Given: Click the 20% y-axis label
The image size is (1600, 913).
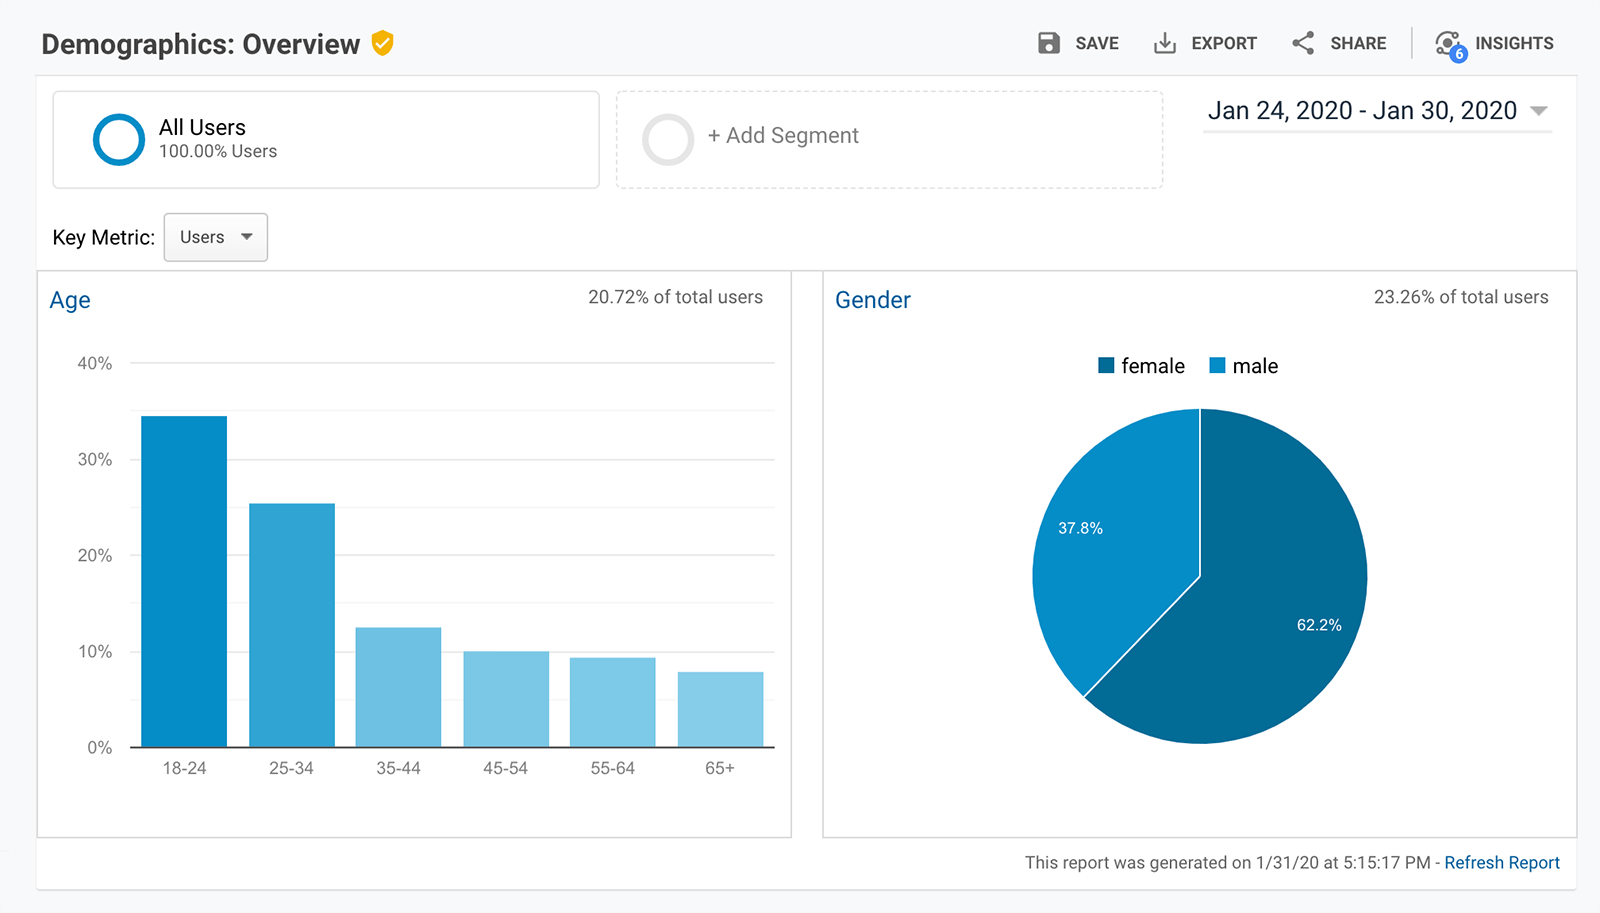Looking at the screenshot, I should [95, 555].
